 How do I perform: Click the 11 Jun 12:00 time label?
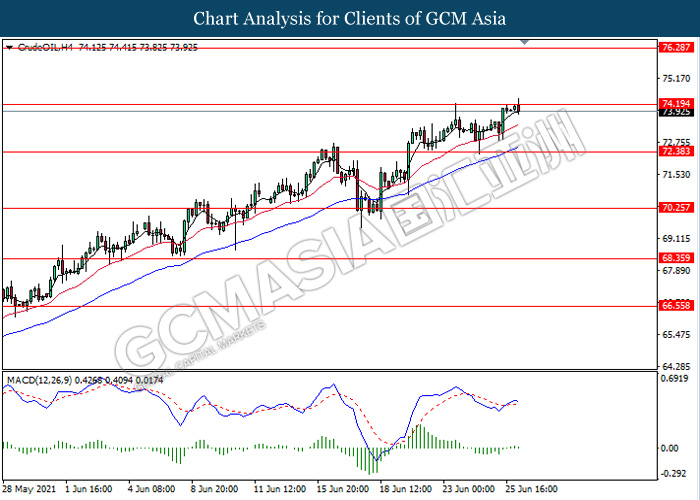coord(280,489)
